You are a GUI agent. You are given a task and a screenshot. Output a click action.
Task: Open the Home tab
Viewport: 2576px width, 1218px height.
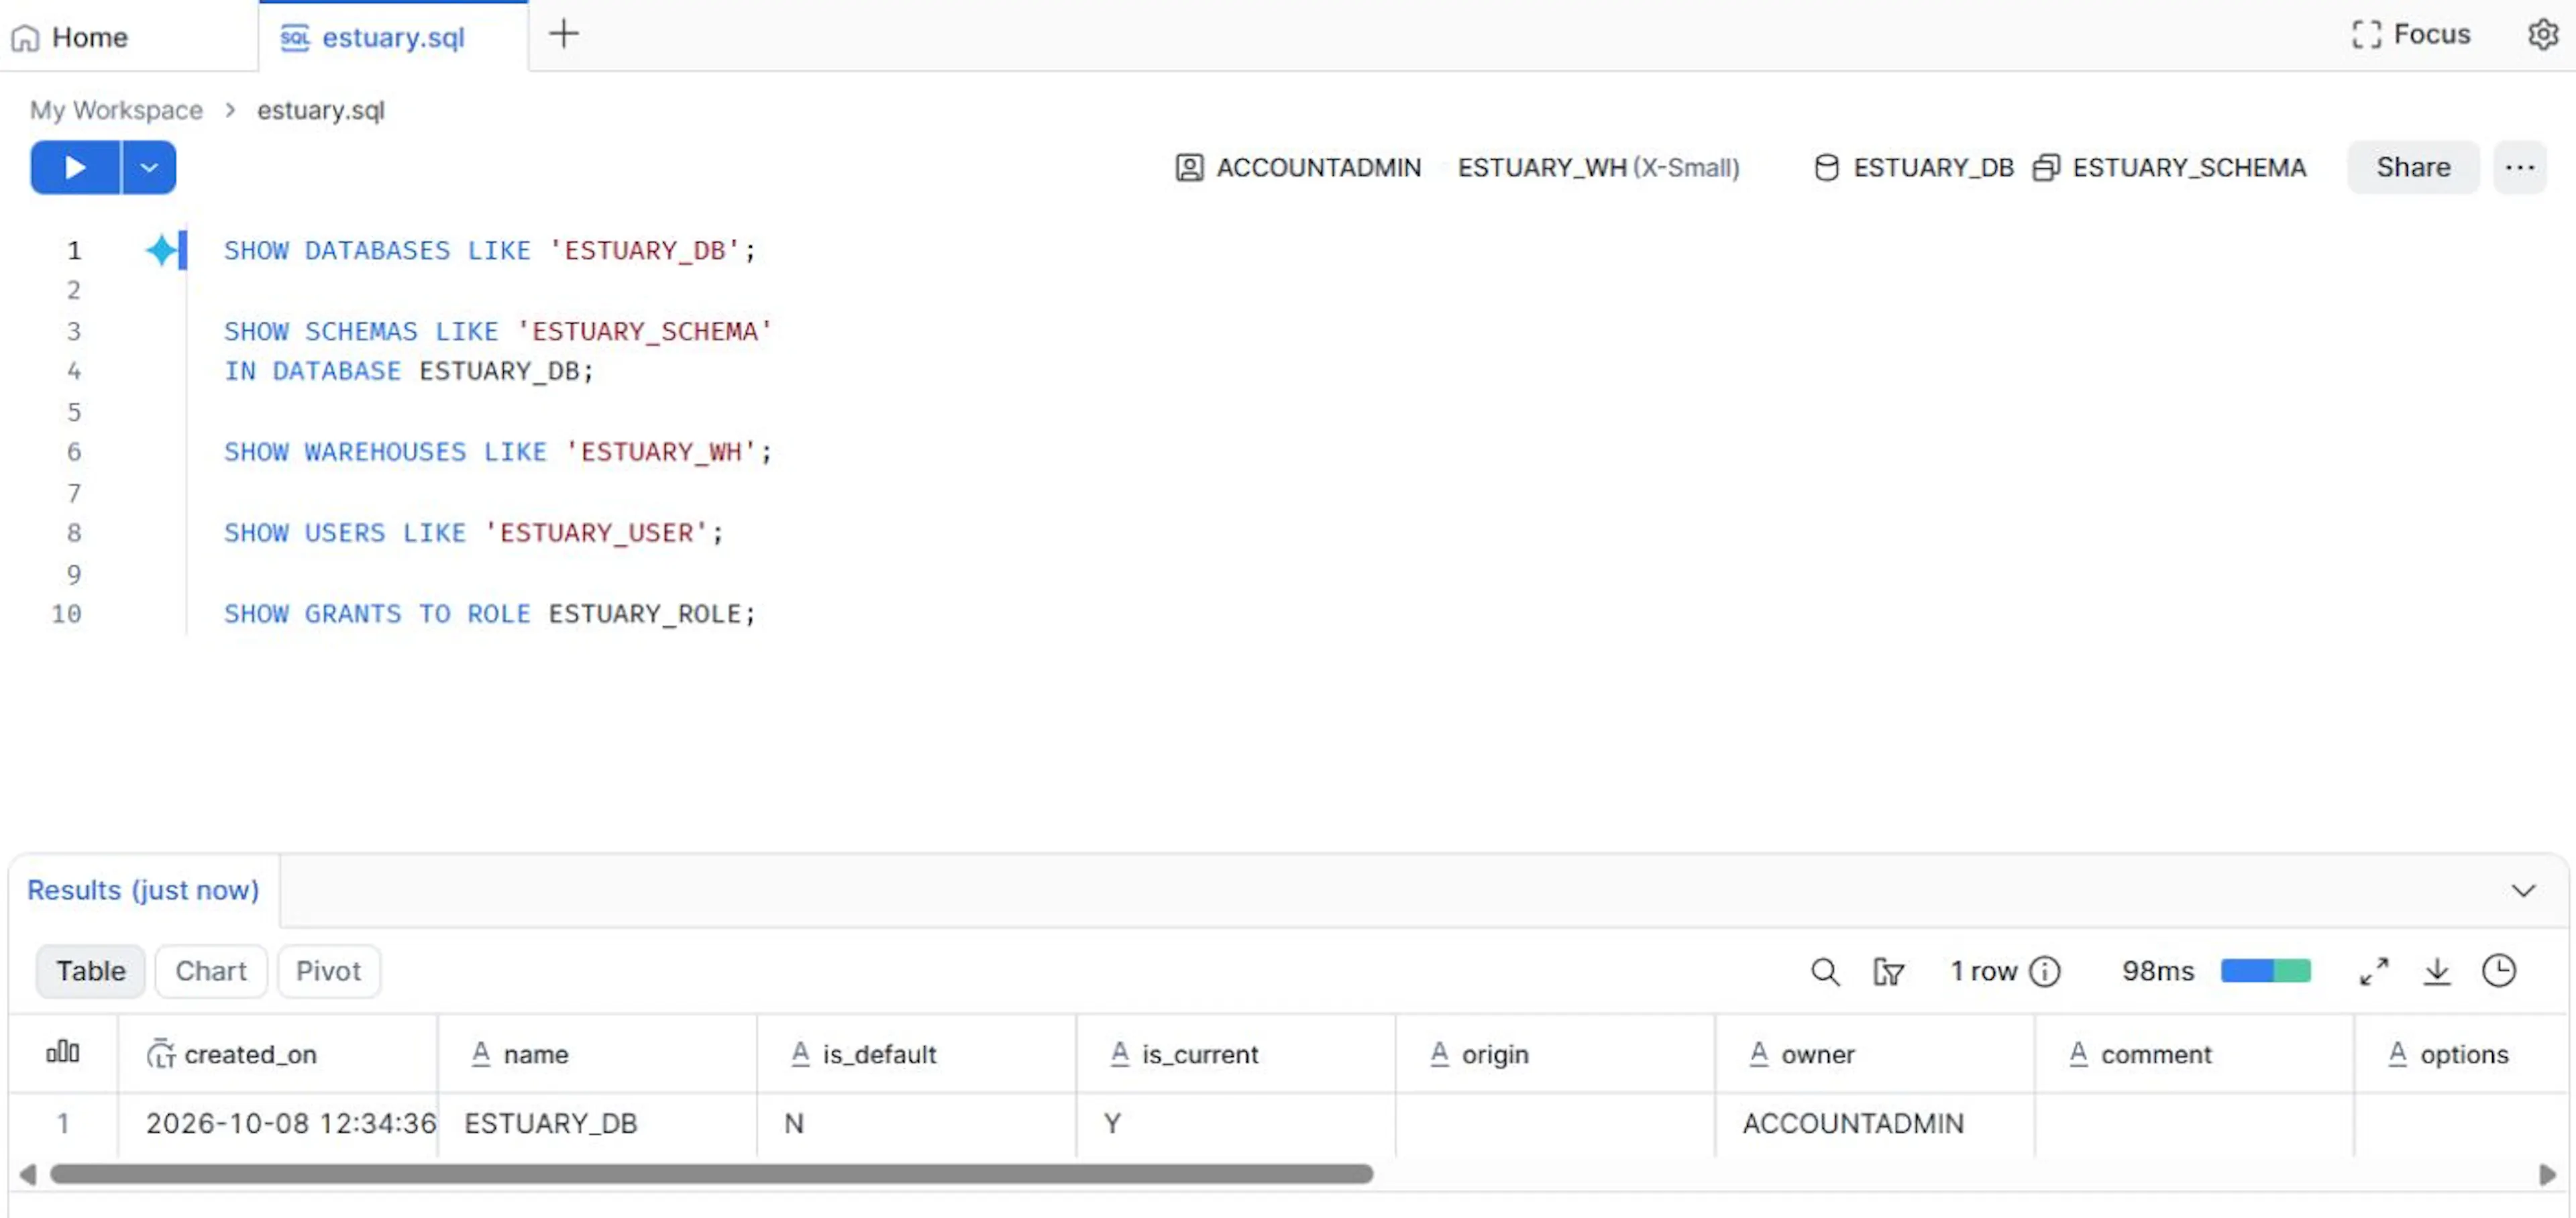70,37
